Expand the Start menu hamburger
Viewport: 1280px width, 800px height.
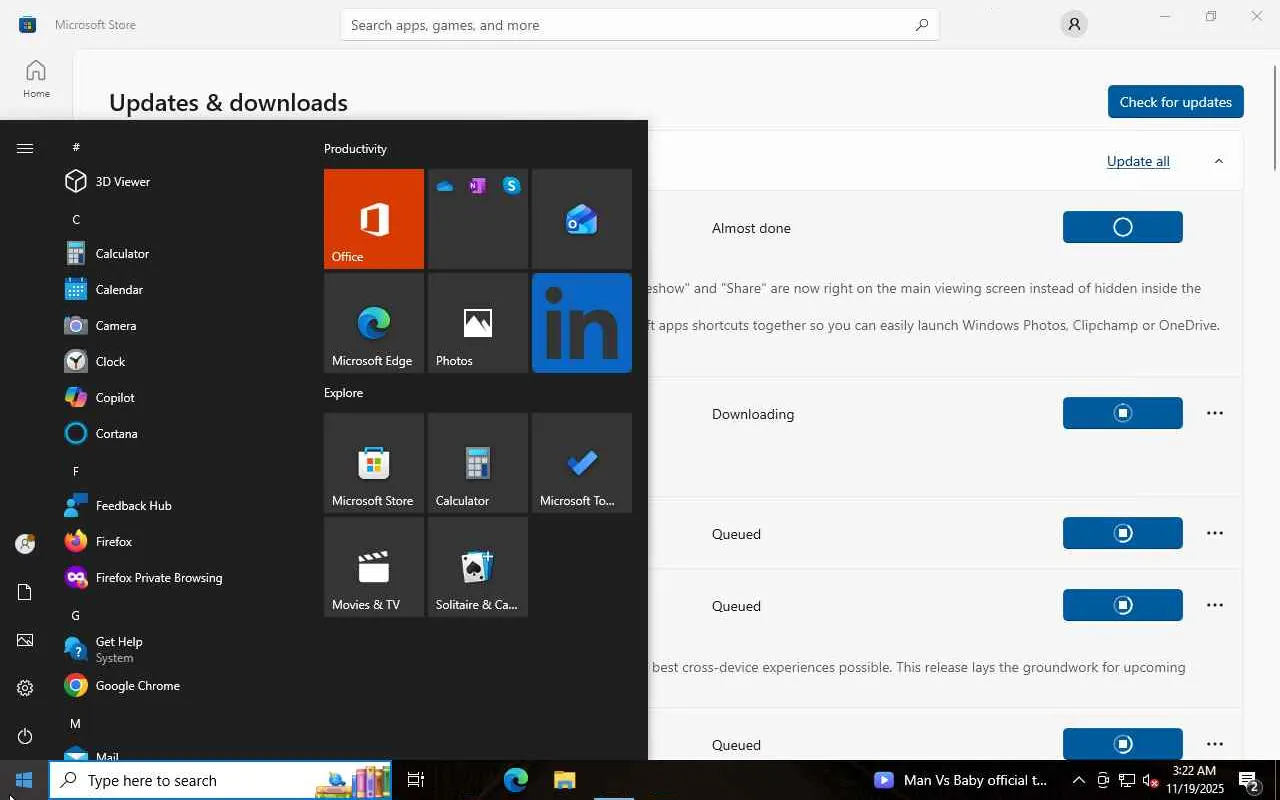click(25, 148)
